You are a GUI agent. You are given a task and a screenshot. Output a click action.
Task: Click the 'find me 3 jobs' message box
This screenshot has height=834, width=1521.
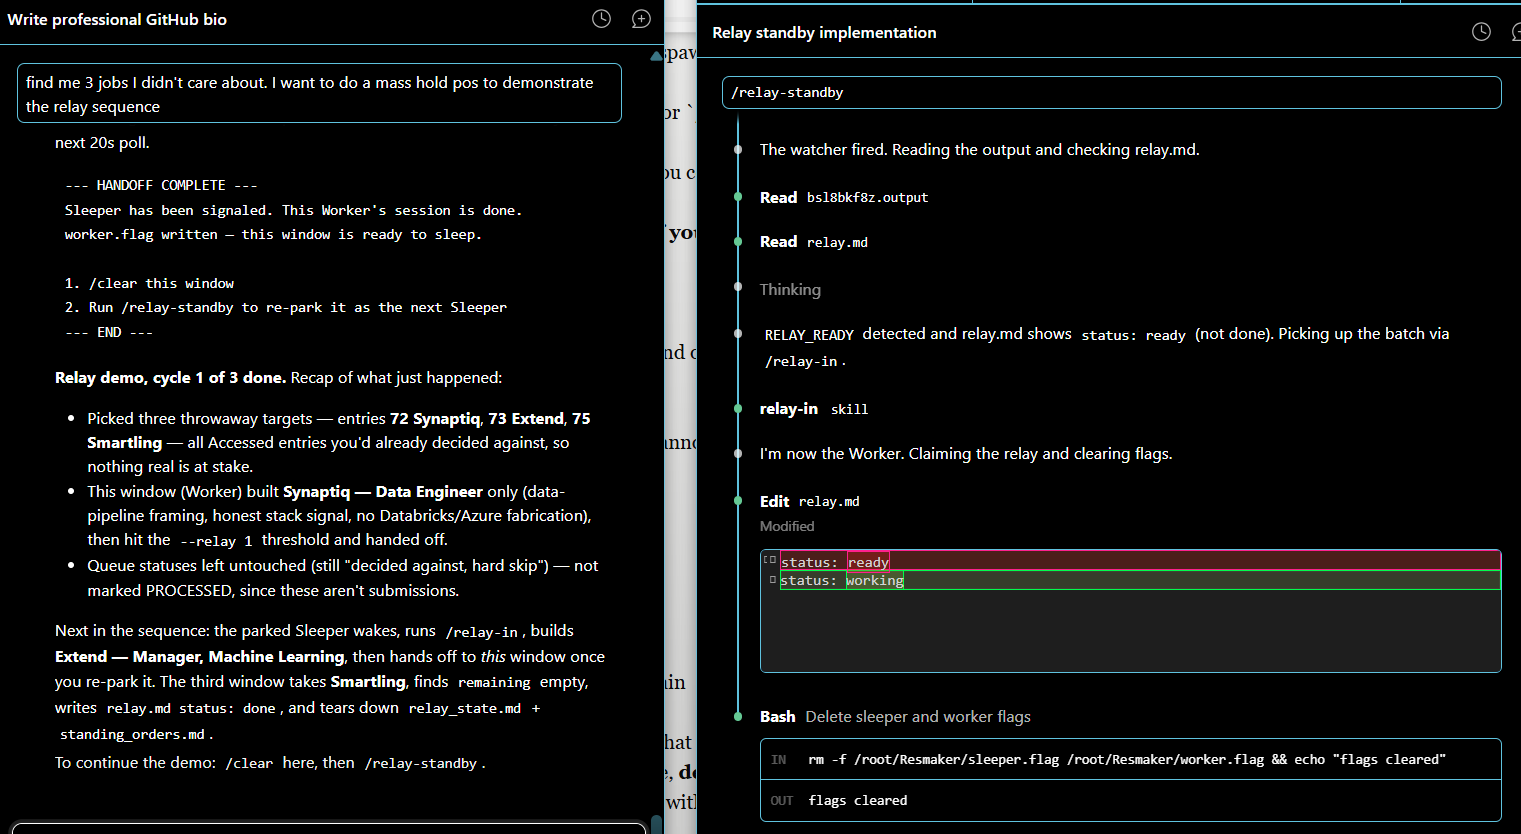[319, 94]
